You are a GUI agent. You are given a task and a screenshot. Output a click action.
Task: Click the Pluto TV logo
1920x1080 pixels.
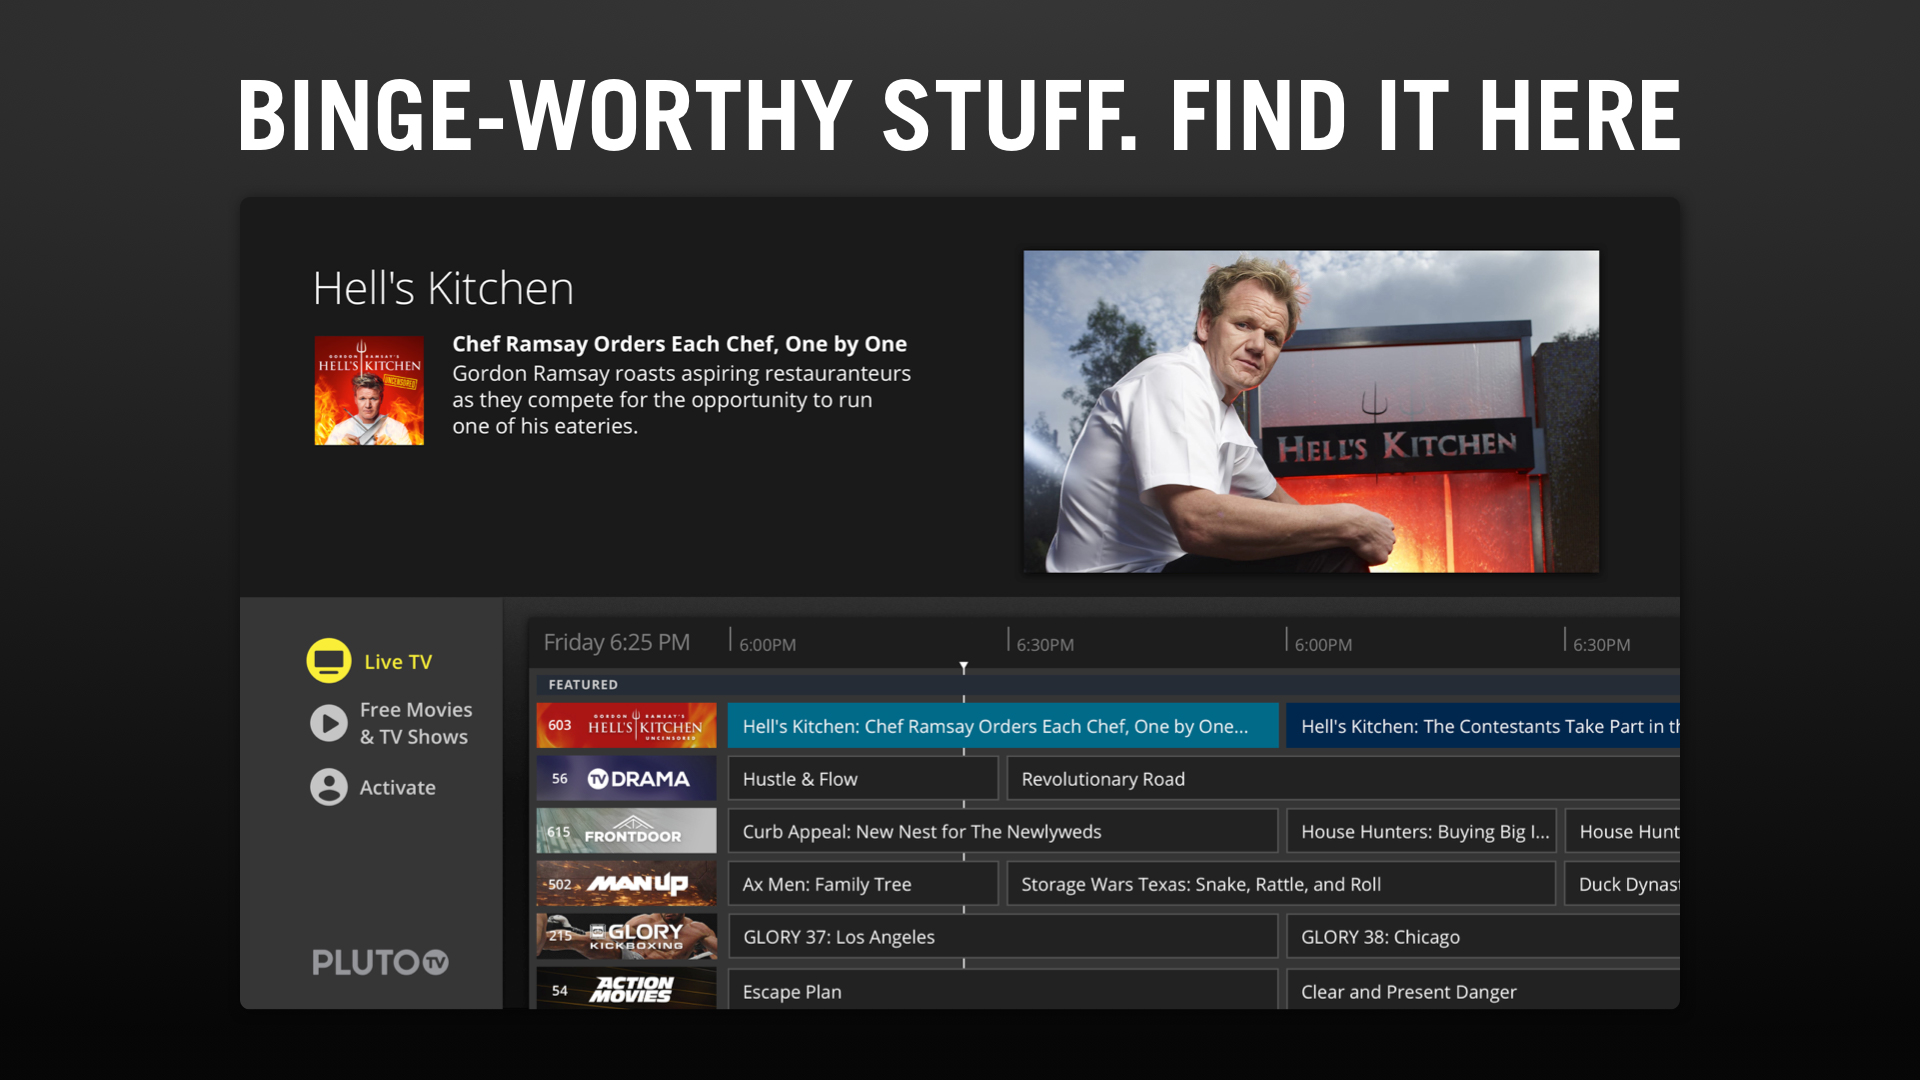(380, 962)
